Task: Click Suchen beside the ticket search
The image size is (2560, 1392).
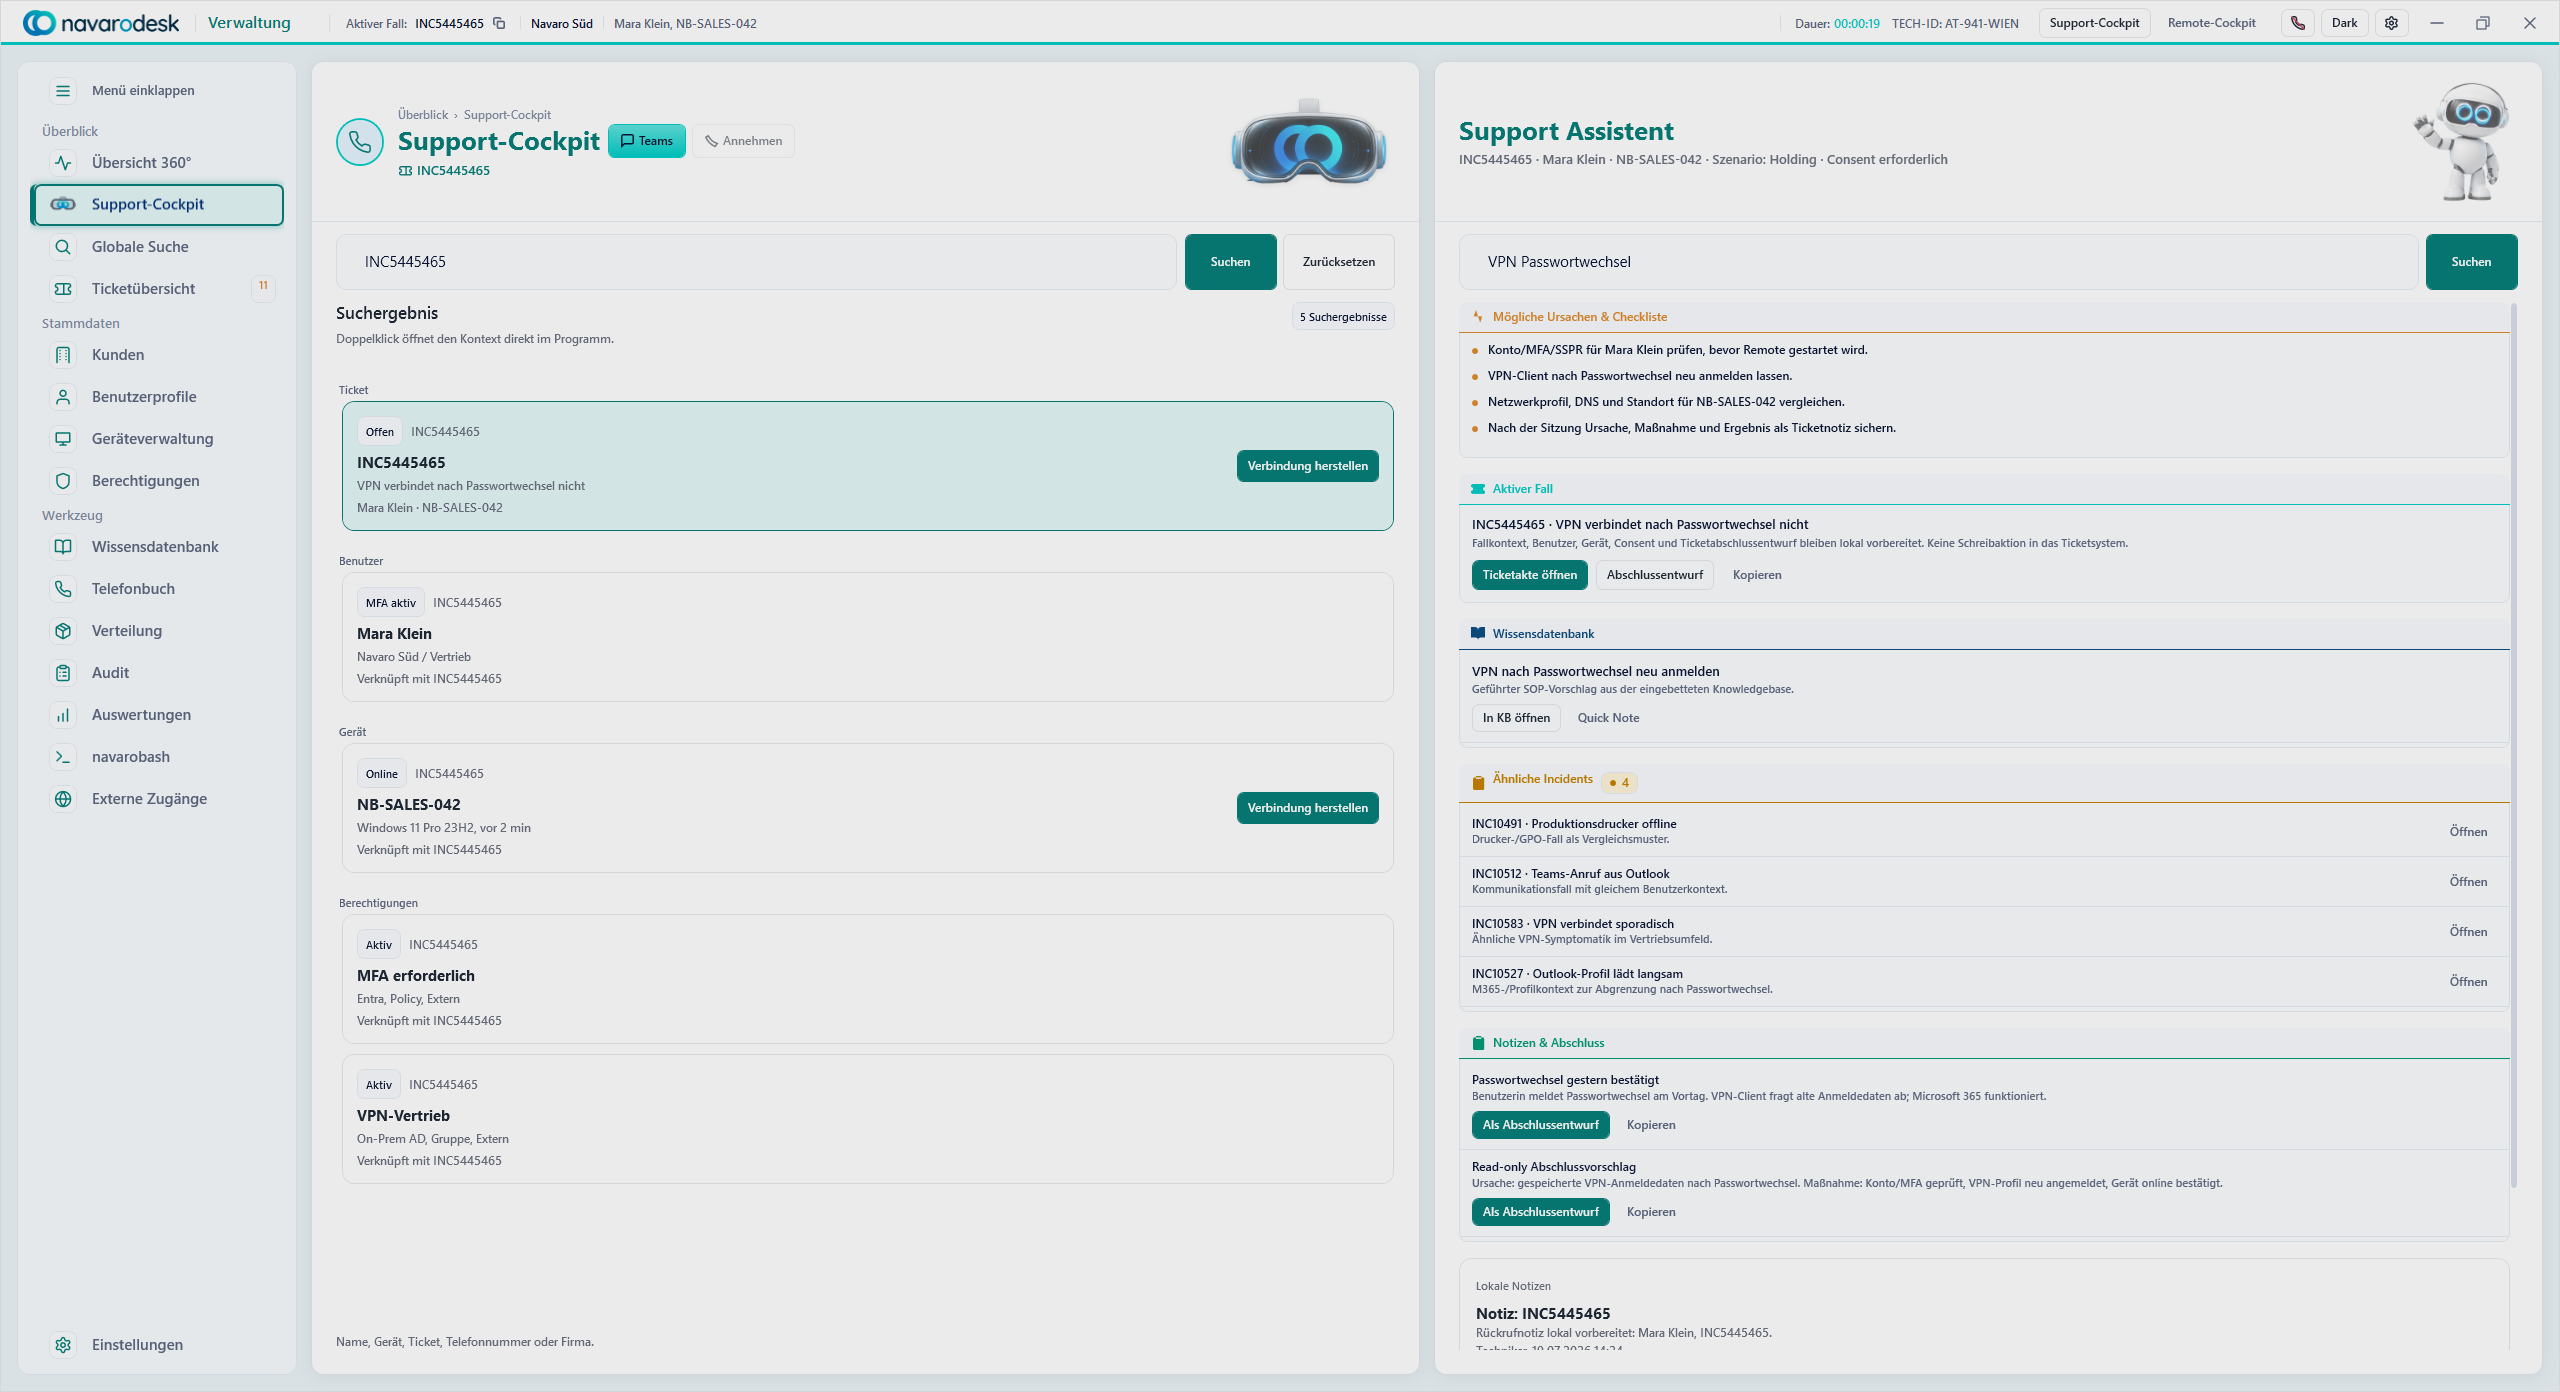Action: 1230,262
